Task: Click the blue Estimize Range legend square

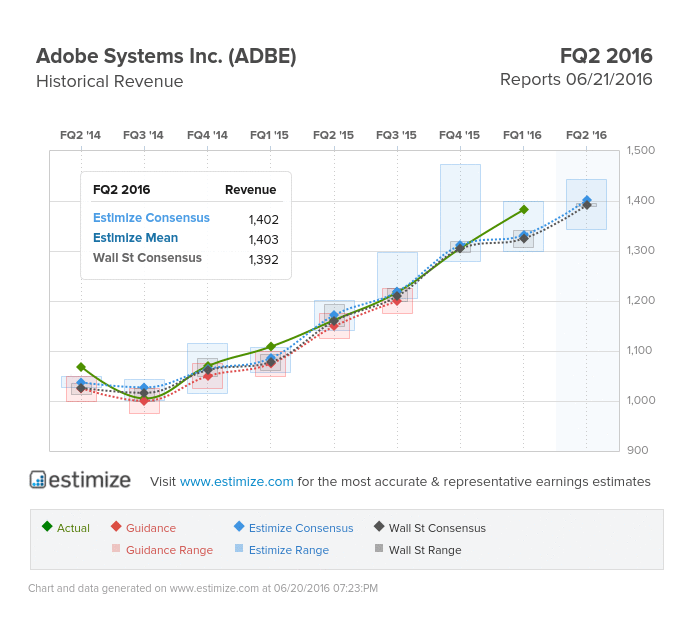Action: 239,548
